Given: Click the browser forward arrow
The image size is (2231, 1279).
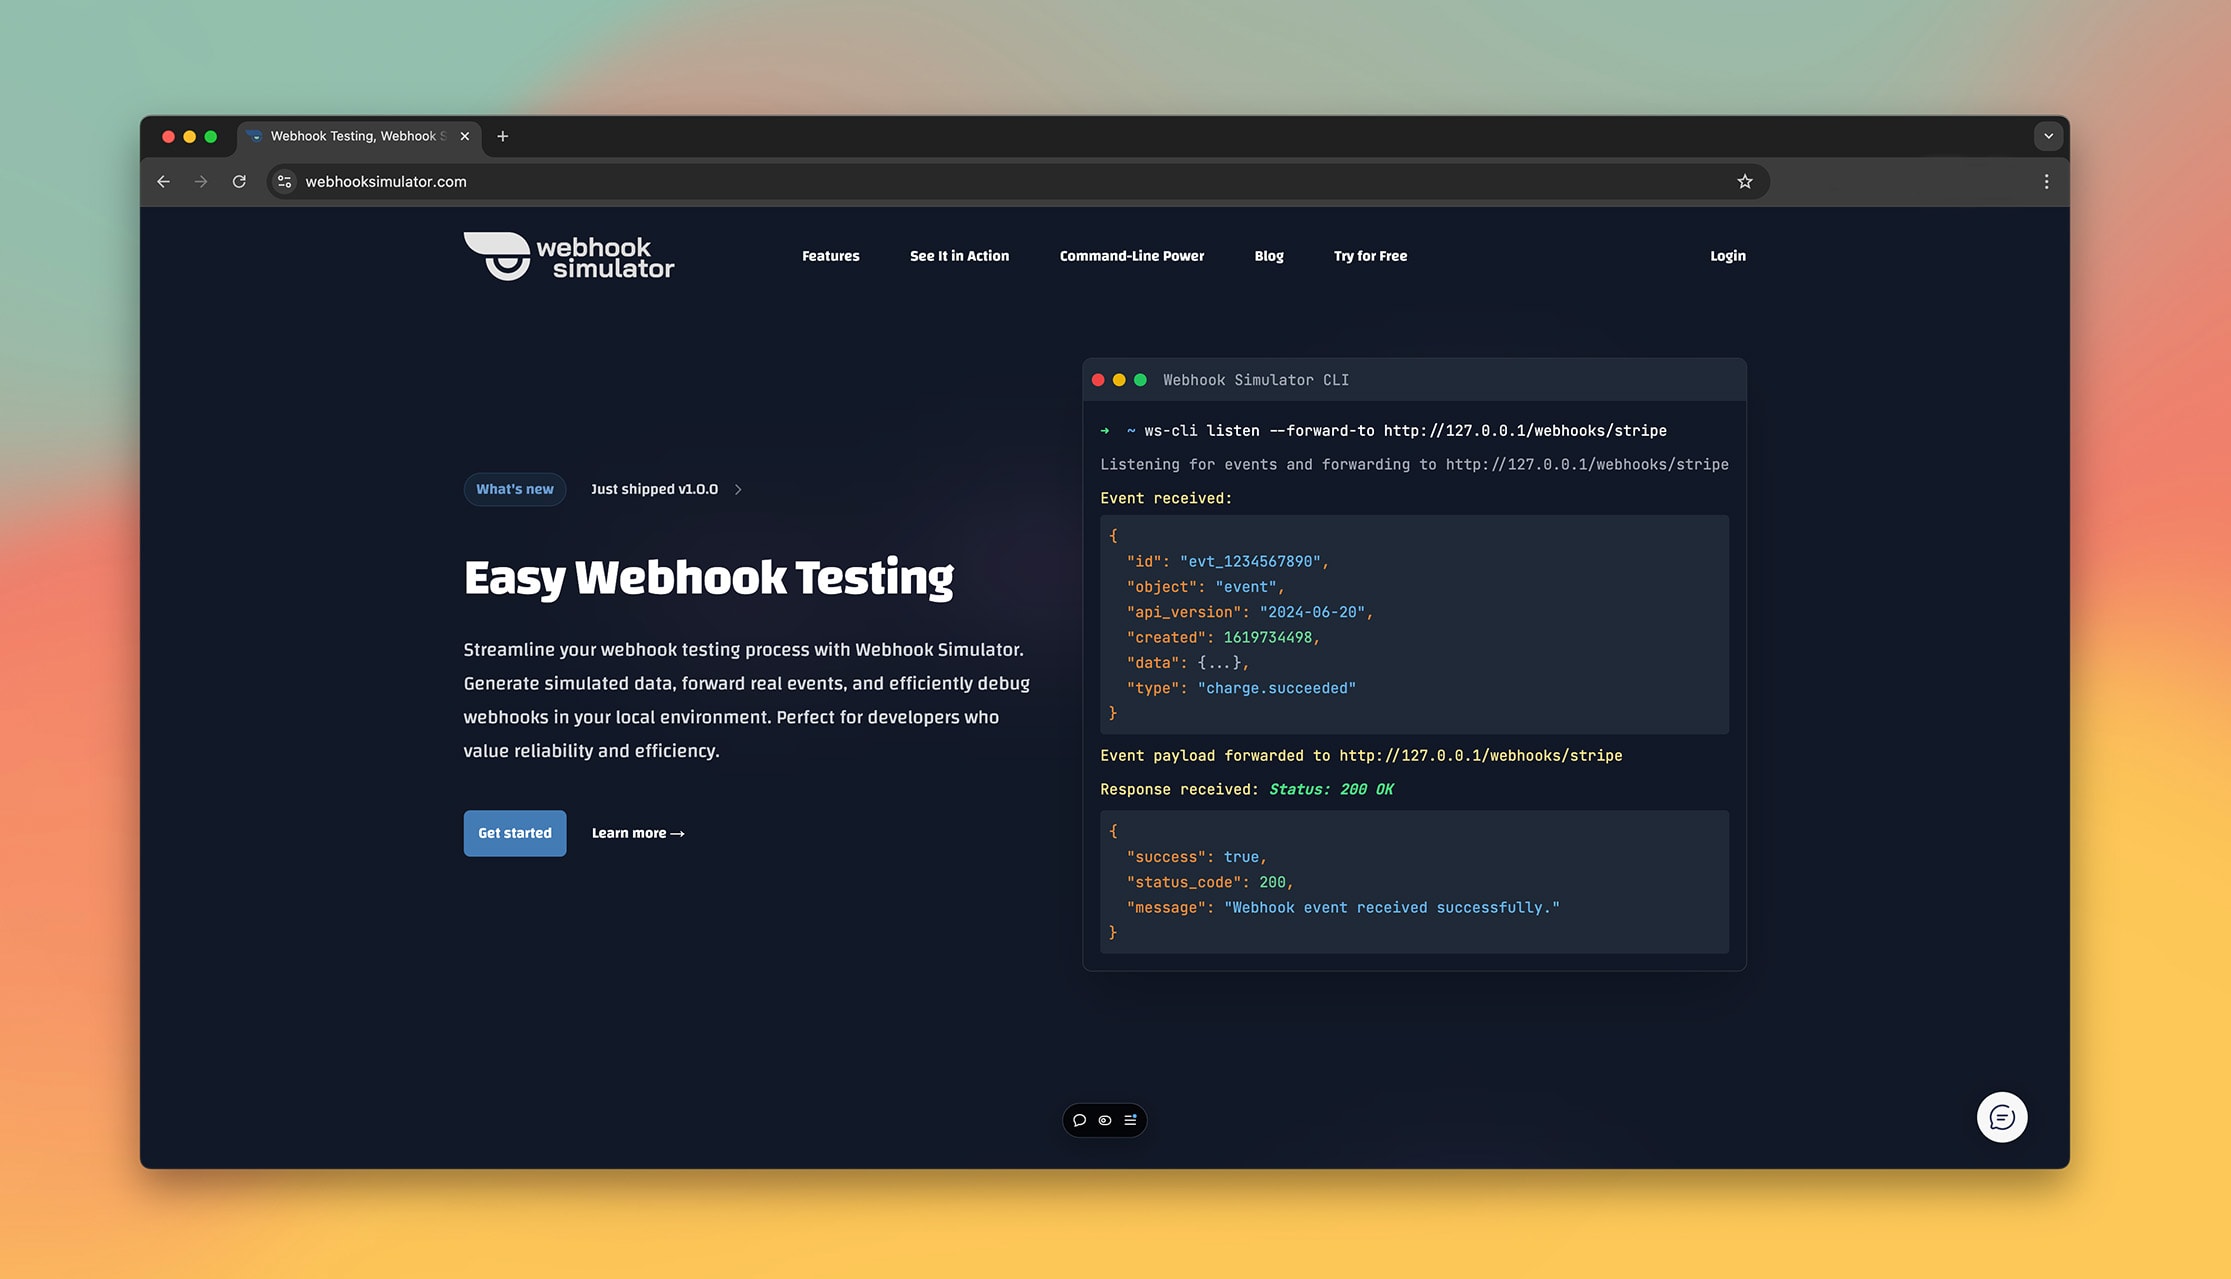Looking at the screenshot, I should (201, 182).
